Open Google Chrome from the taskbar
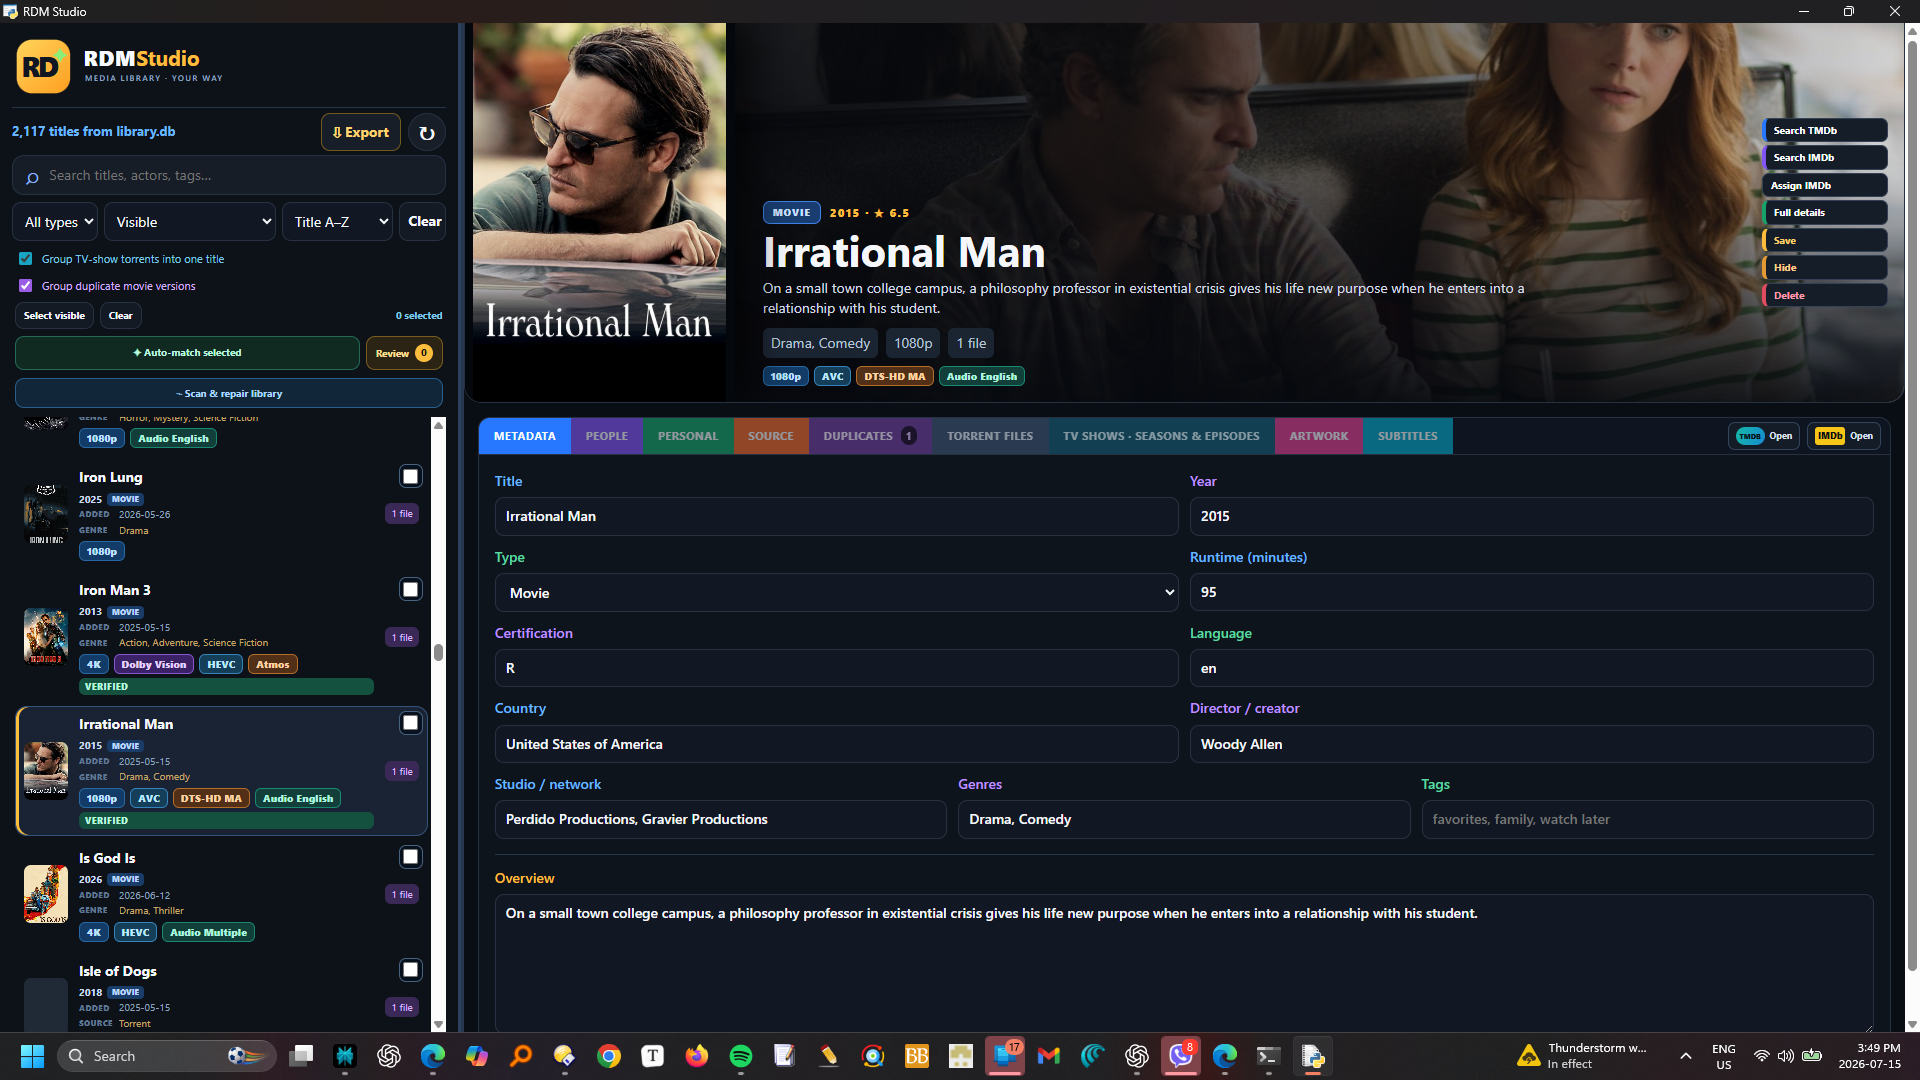The width and height of the screenshot is (1920, 1080). click(x=609, y=1056)
